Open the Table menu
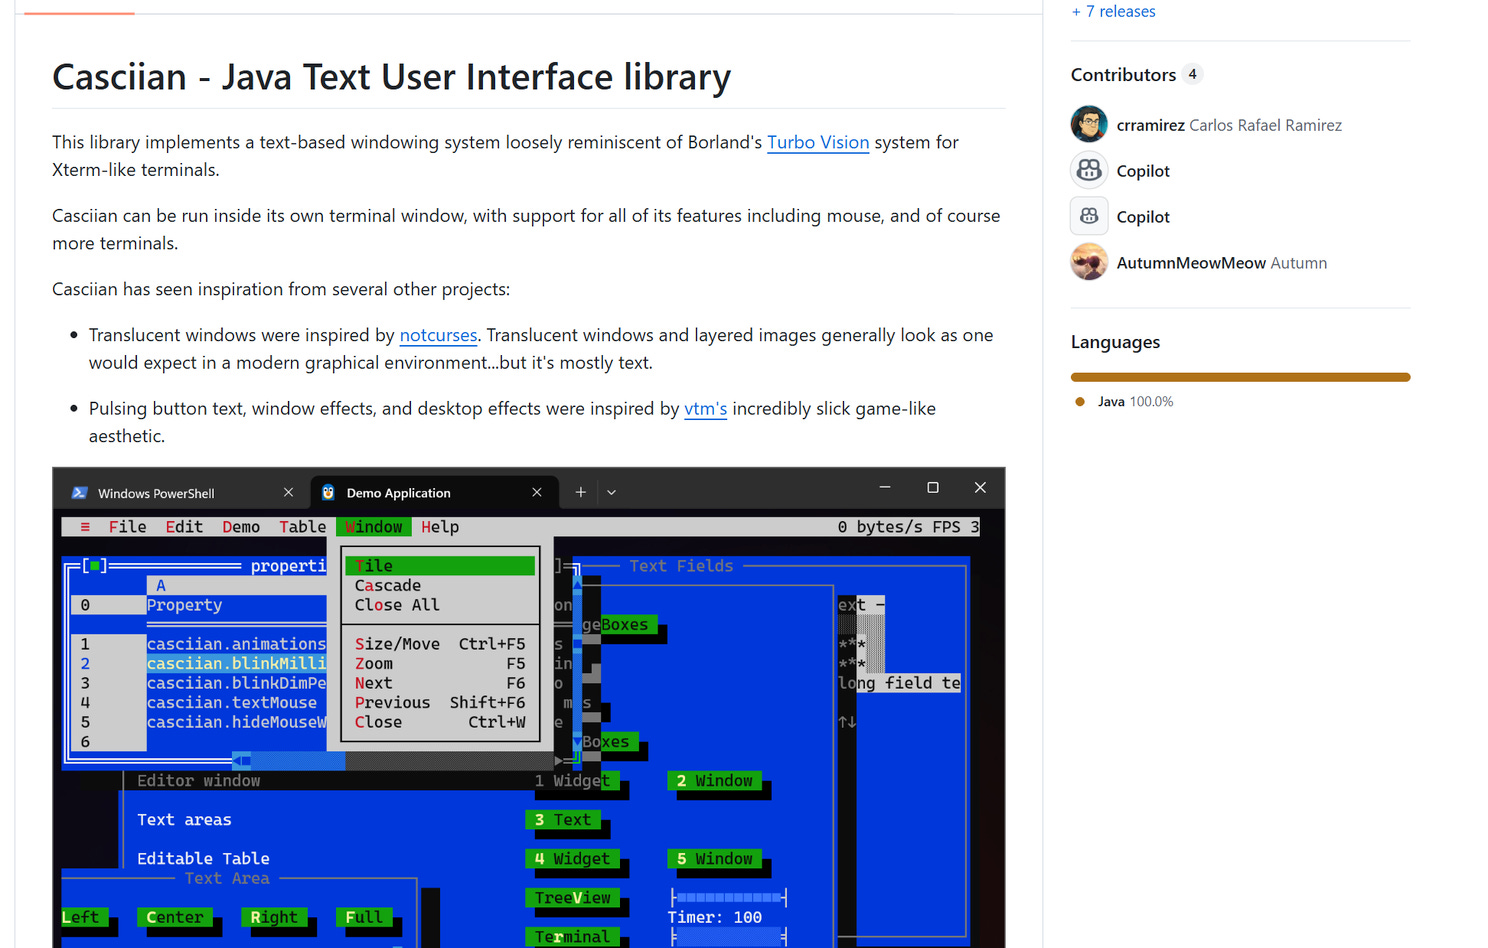The height and width of the screenshot is (948, 1488). pos(302,527)
